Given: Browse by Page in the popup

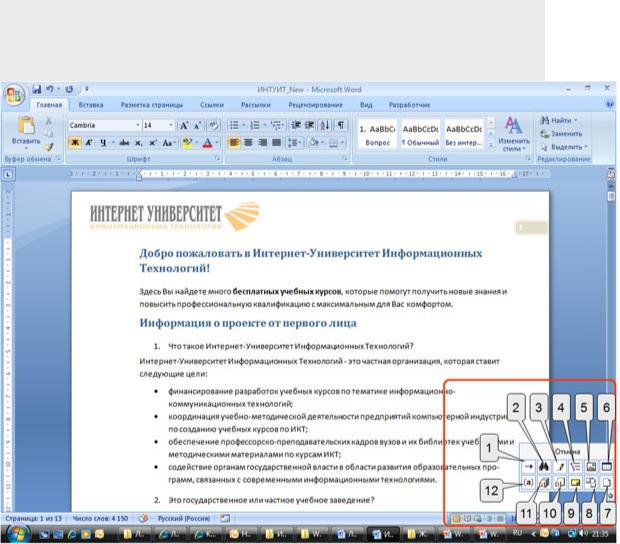Looking at the screenshot, I should pyautogui.click(x=607, y=482).
